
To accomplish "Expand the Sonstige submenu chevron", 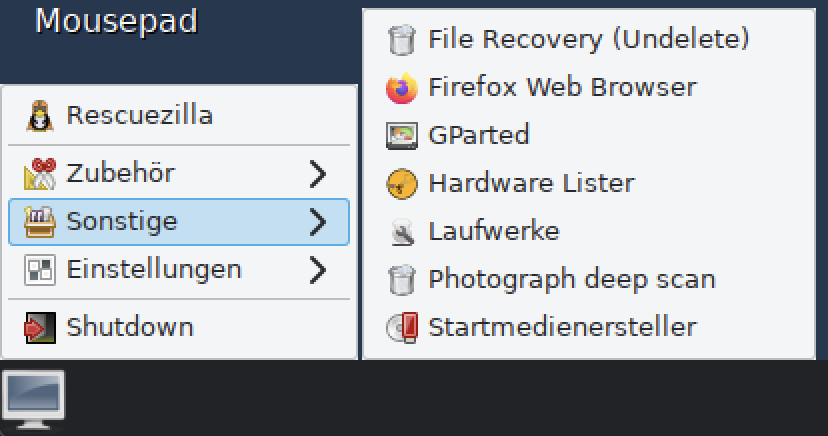I will tap(317, 222).
